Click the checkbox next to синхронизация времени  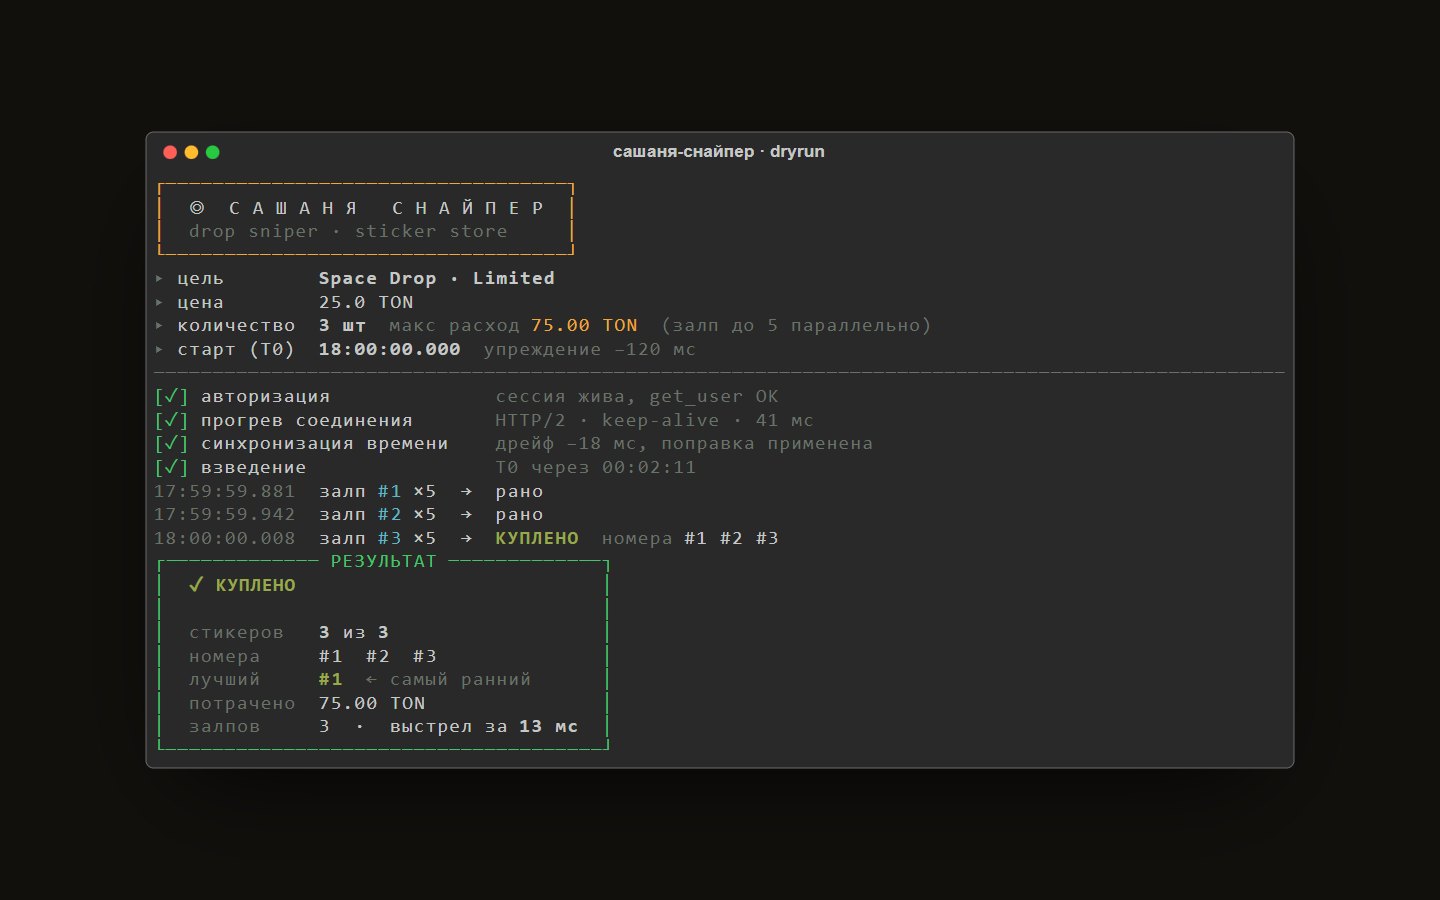[172, 443]
